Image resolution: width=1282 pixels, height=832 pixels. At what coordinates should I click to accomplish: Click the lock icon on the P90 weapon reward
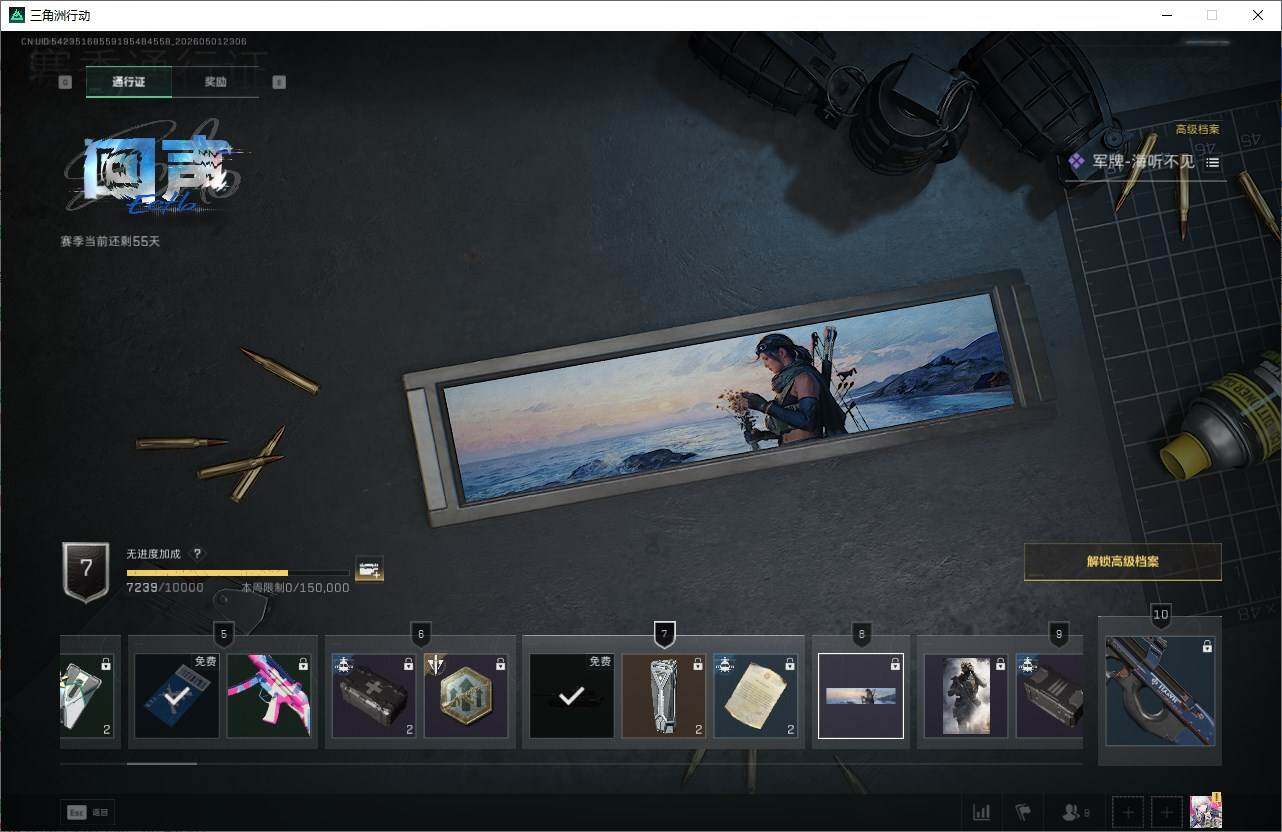tap(1207, 646)
